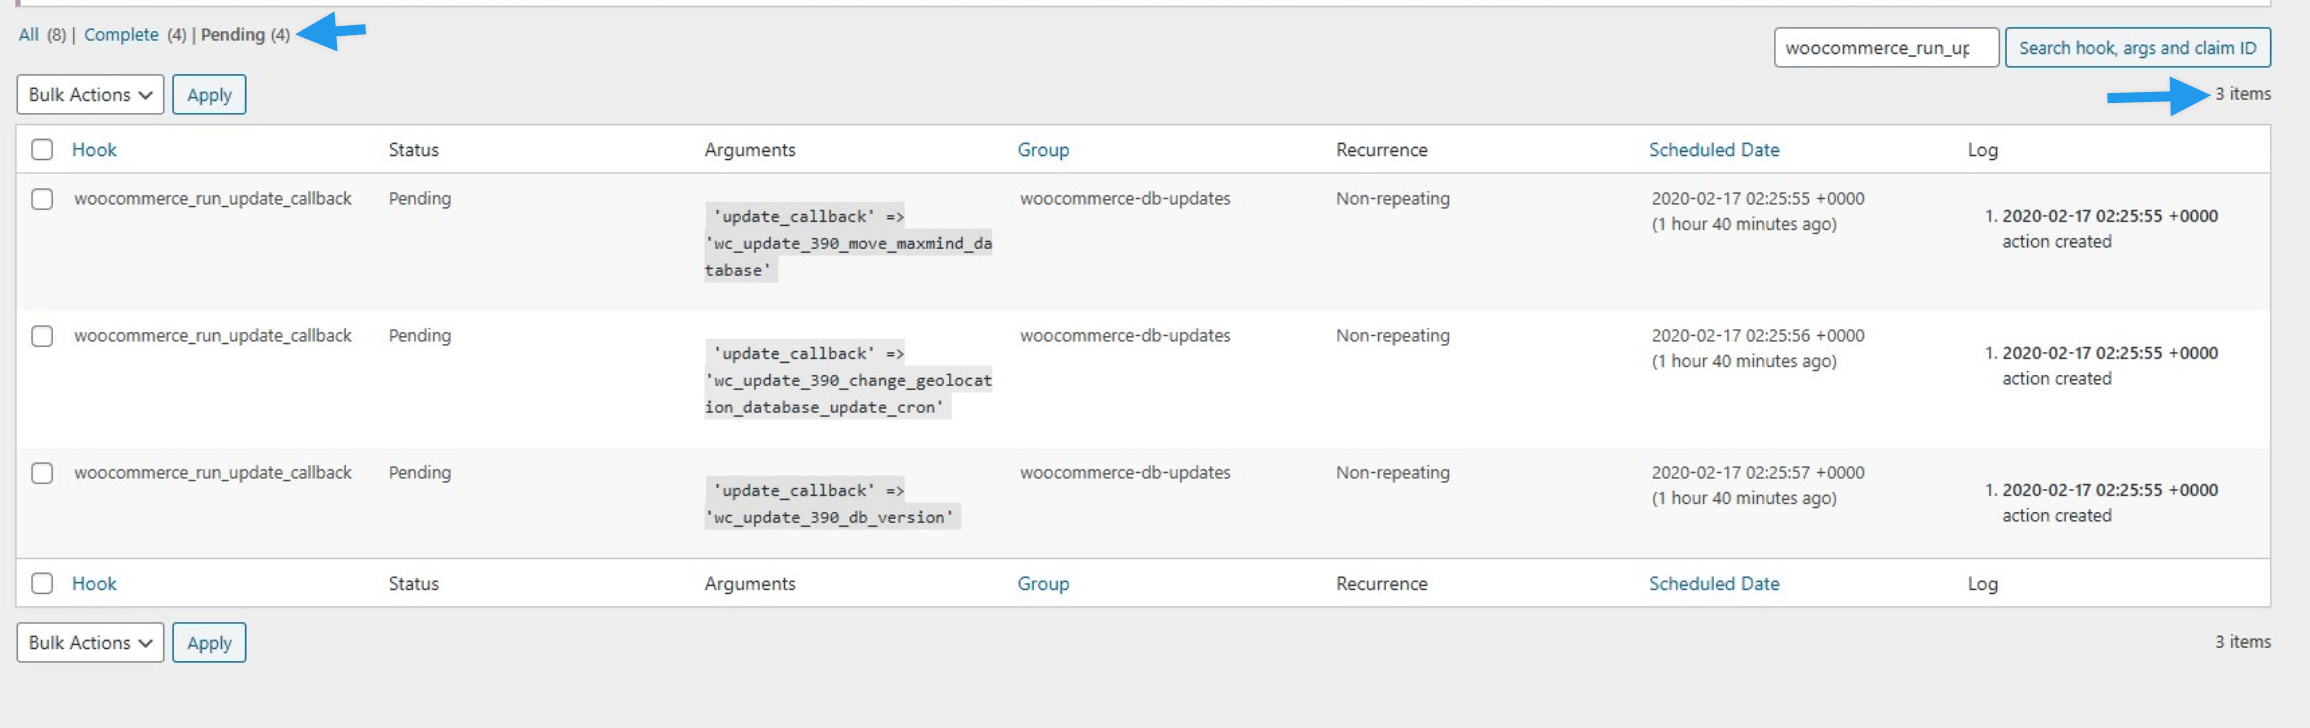Click the bottom Apply button

[x=209, y=643]
